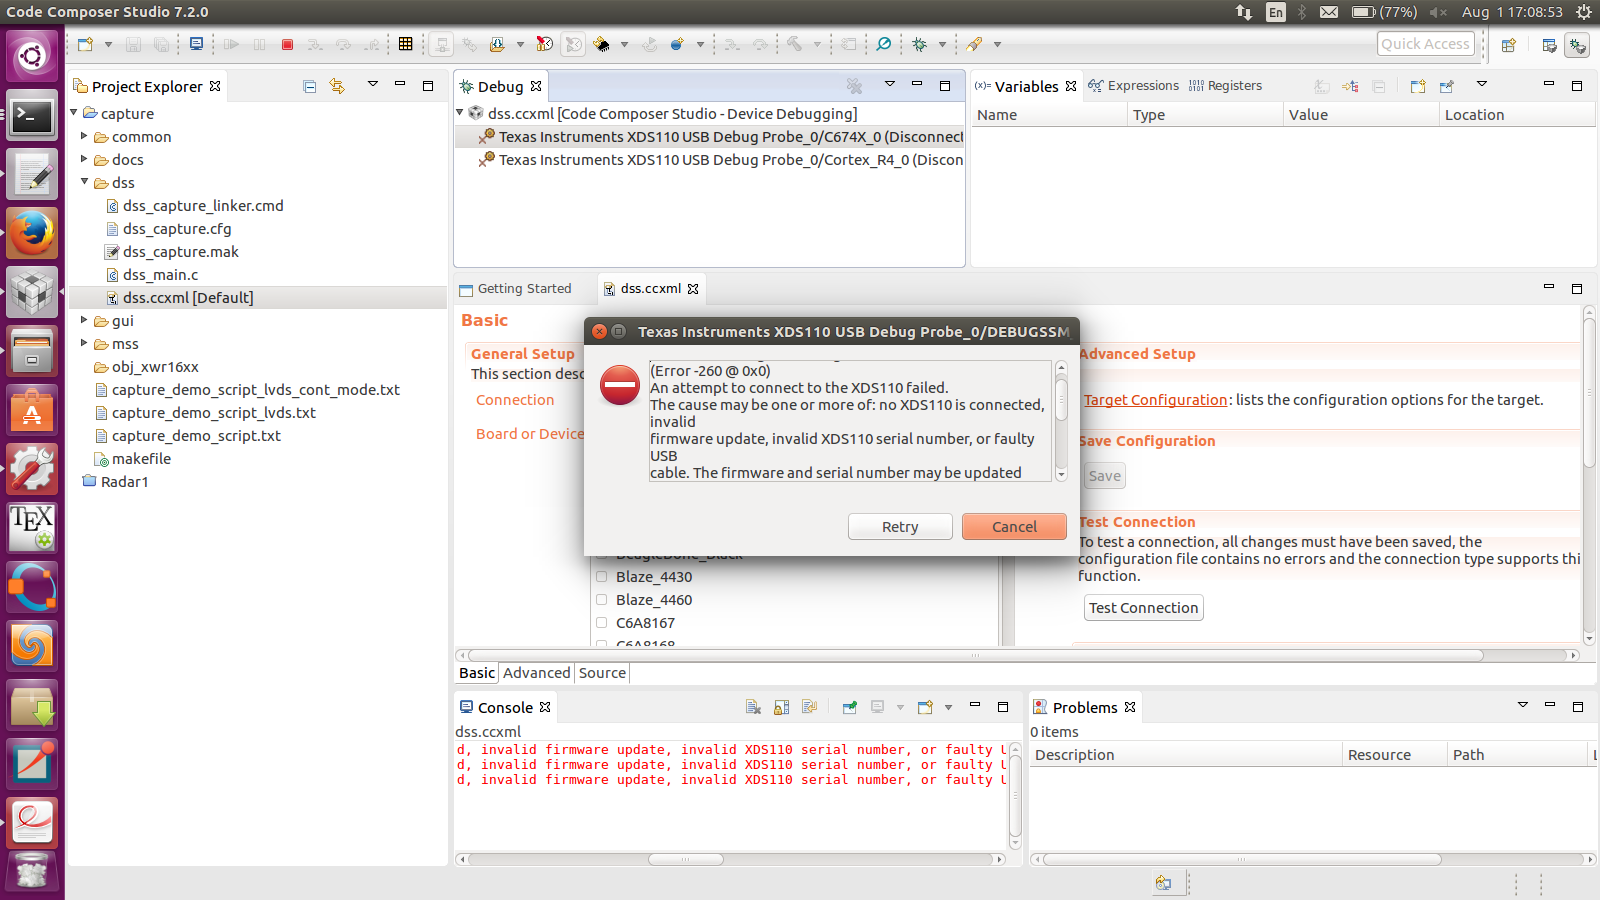
Task: Select capture_demo_script_lvds.txt file
Action: (x=213, y=413)
